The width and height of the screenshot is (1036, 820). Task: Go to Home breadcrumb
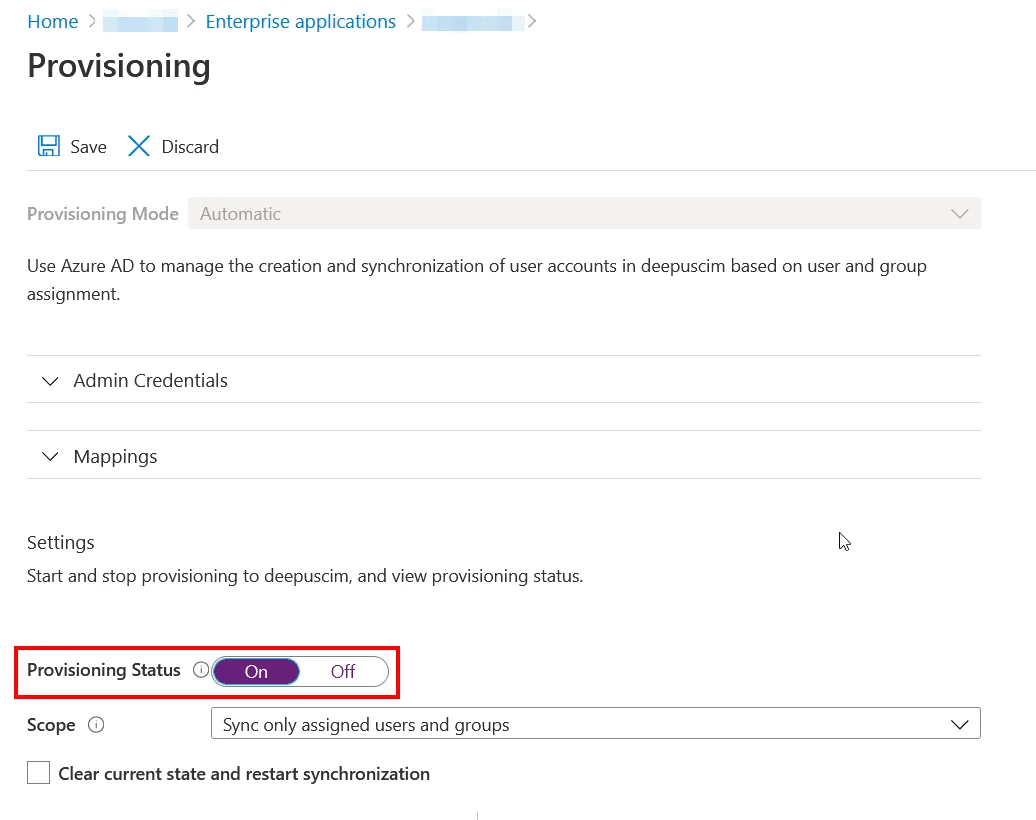52,21
